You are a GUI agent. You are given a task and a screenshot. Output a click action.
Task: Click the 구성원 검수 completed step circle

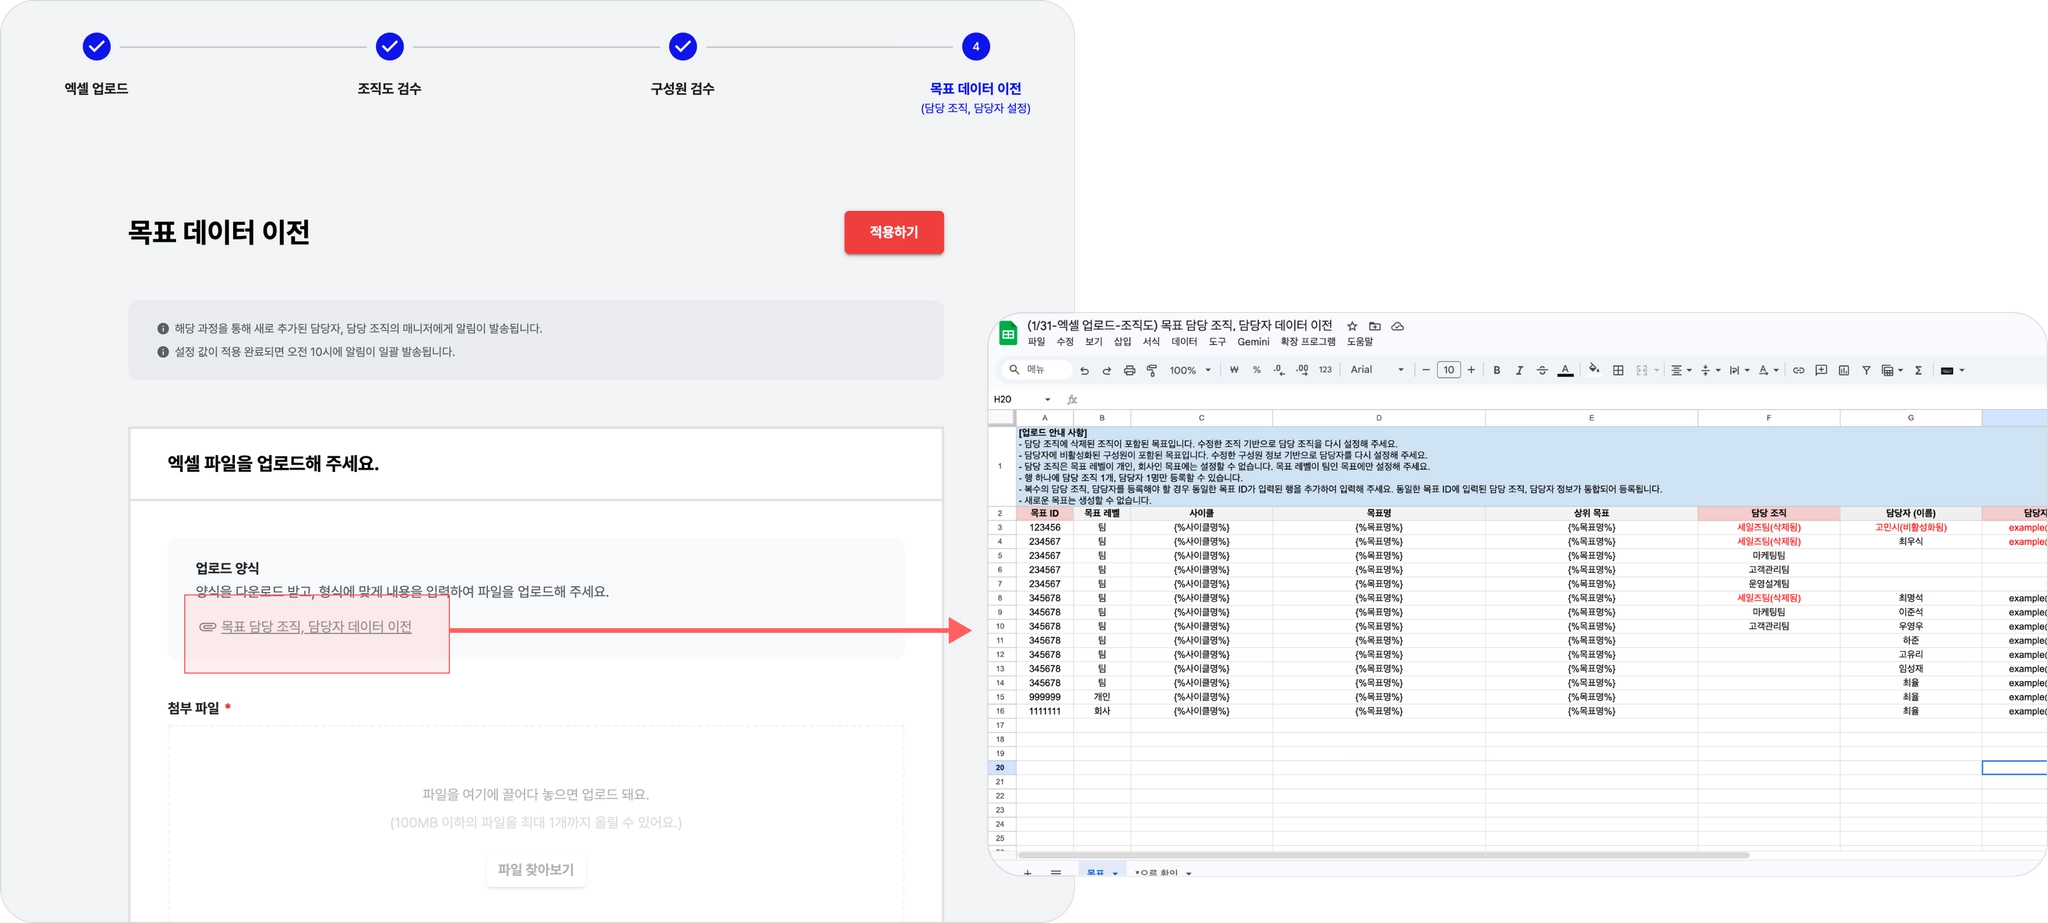[683, 46]
